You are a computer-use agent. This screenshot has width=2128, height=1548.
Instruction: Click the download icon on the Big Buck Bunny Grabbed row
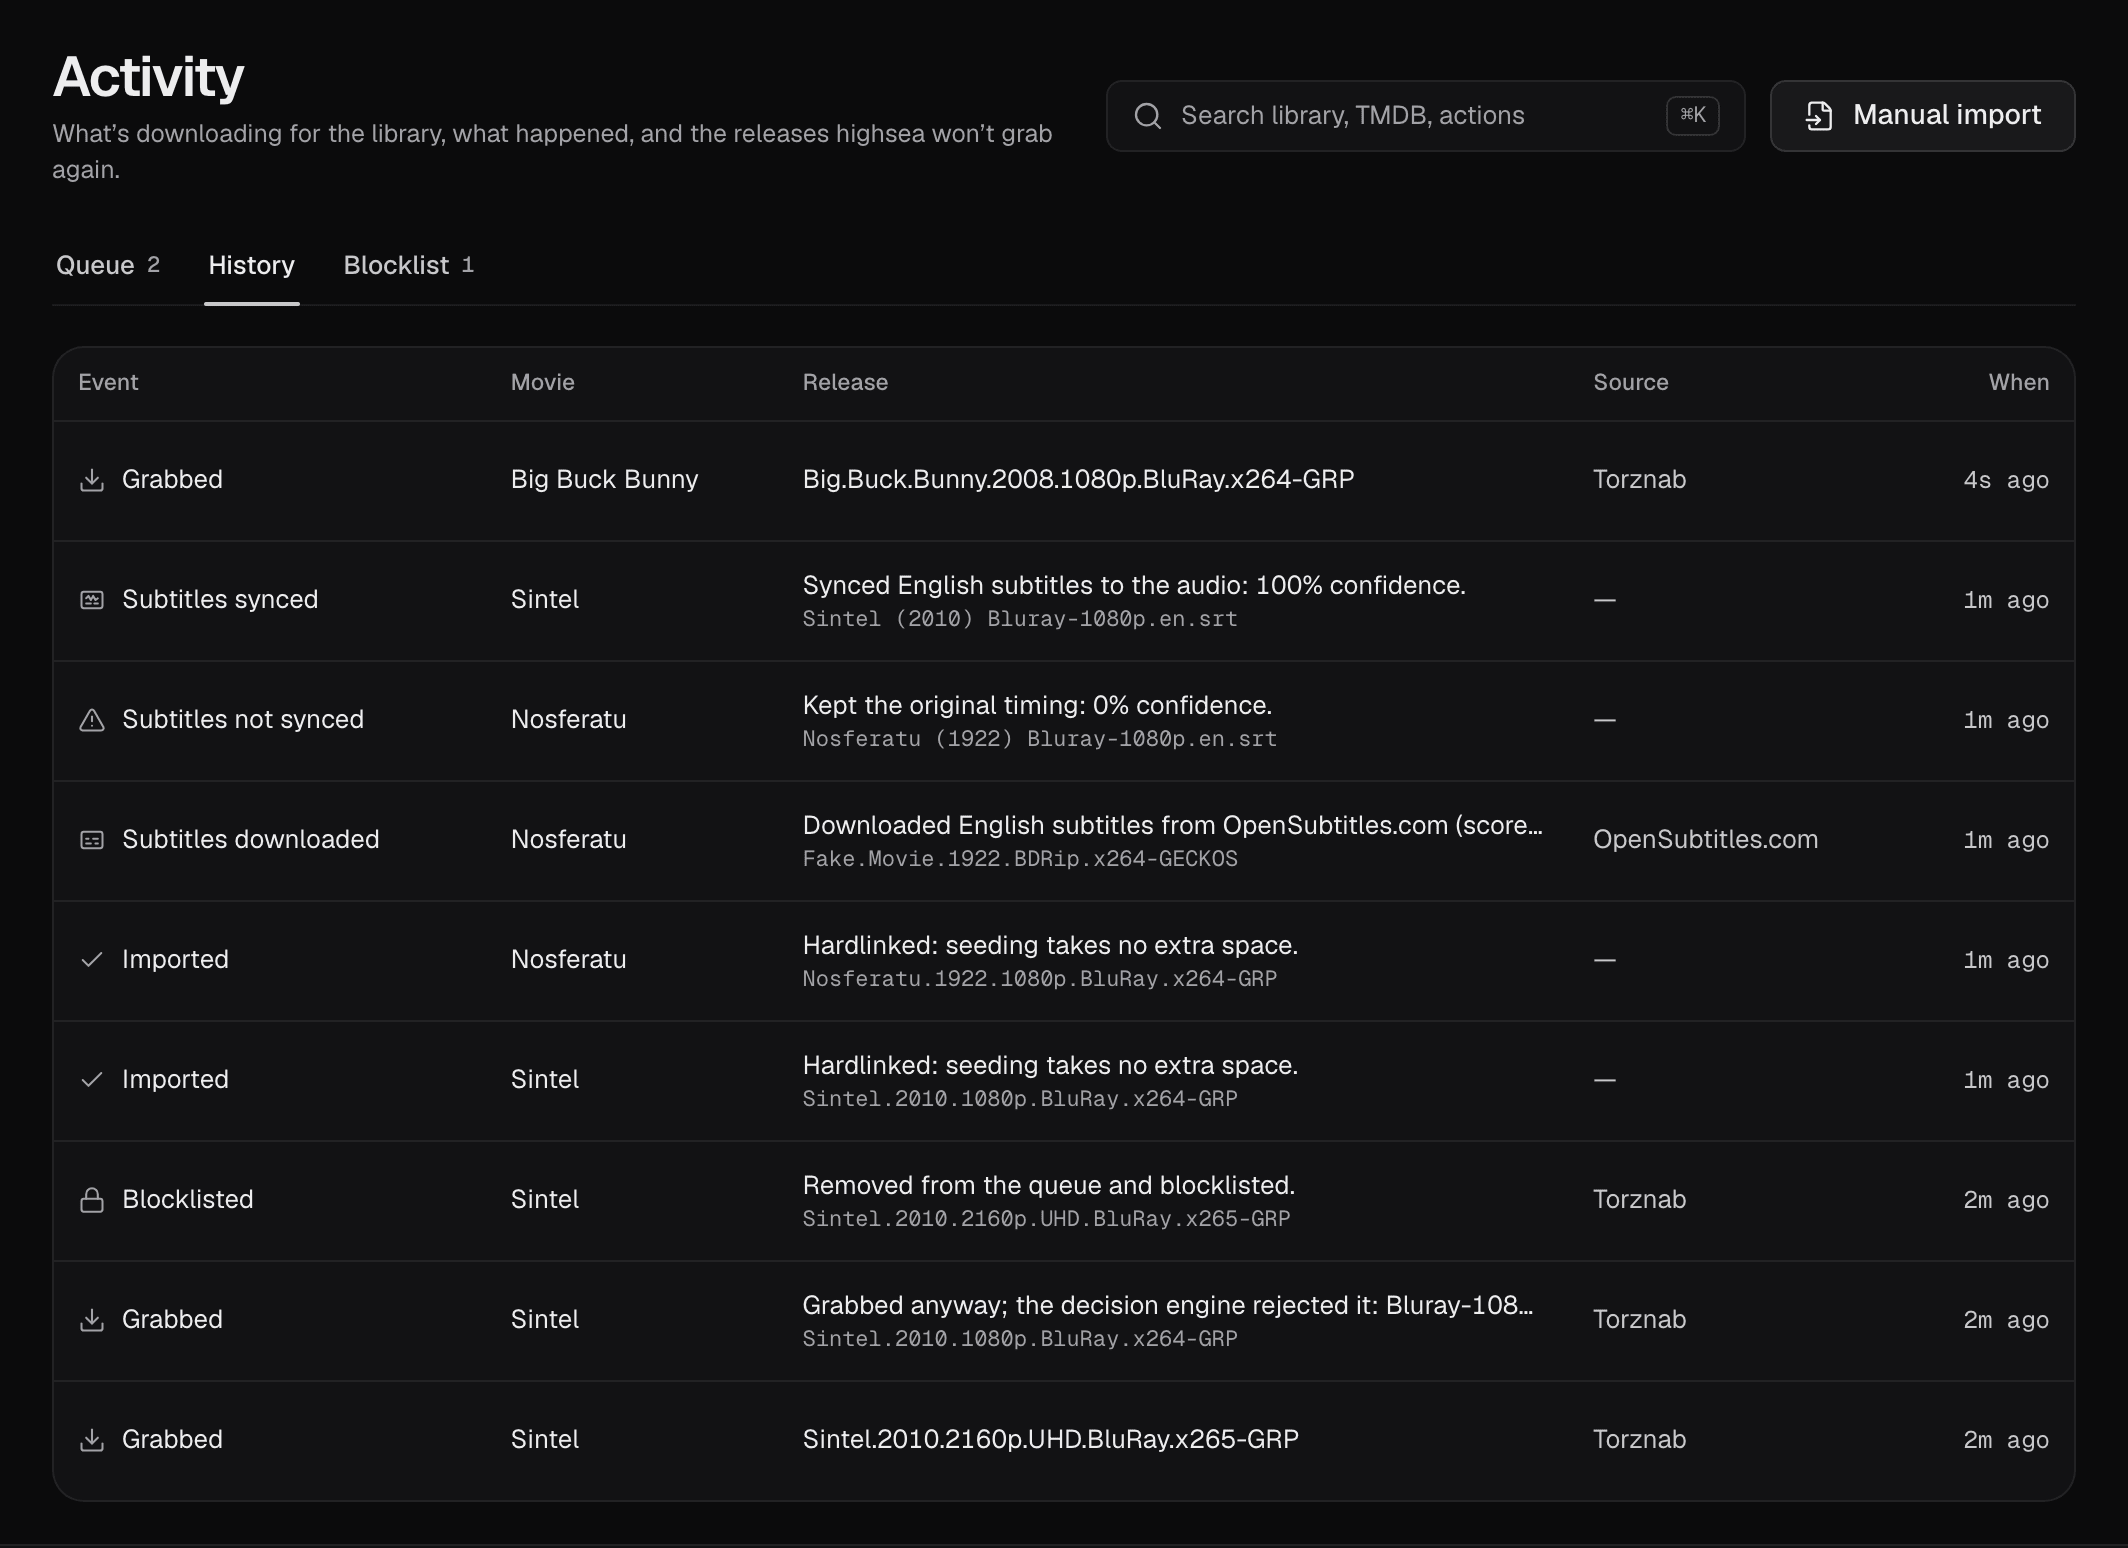pyautogui.click(x=92, y=480)
